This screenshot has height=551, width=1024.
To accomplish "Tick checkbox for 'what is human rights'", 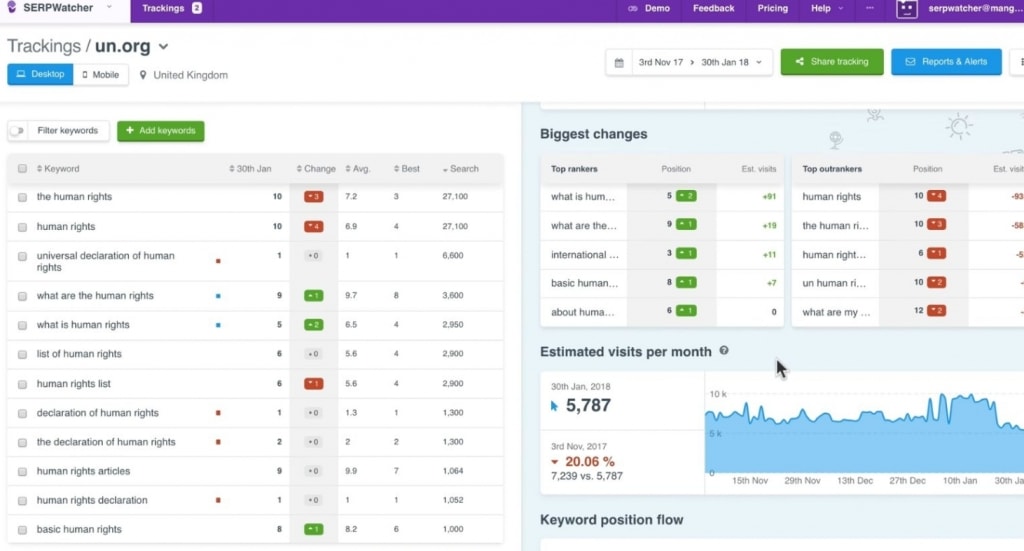I will pyautogui.click(x=22, y=325).
